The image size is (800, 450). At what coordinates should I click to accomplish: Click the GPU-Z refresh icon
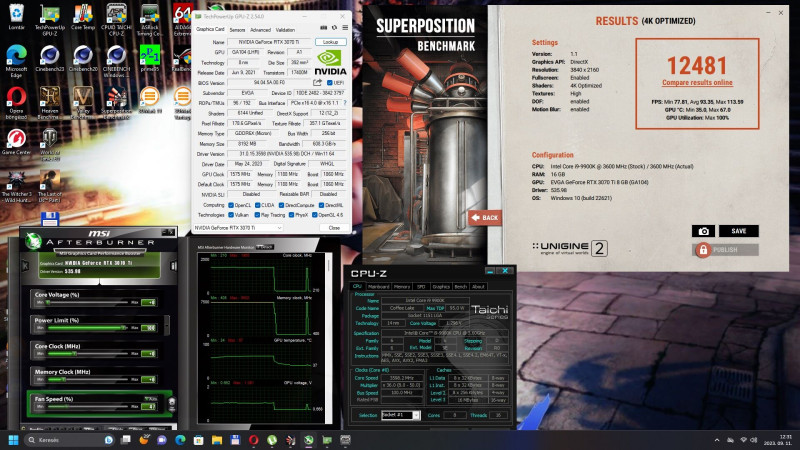[x=334, y=28]
